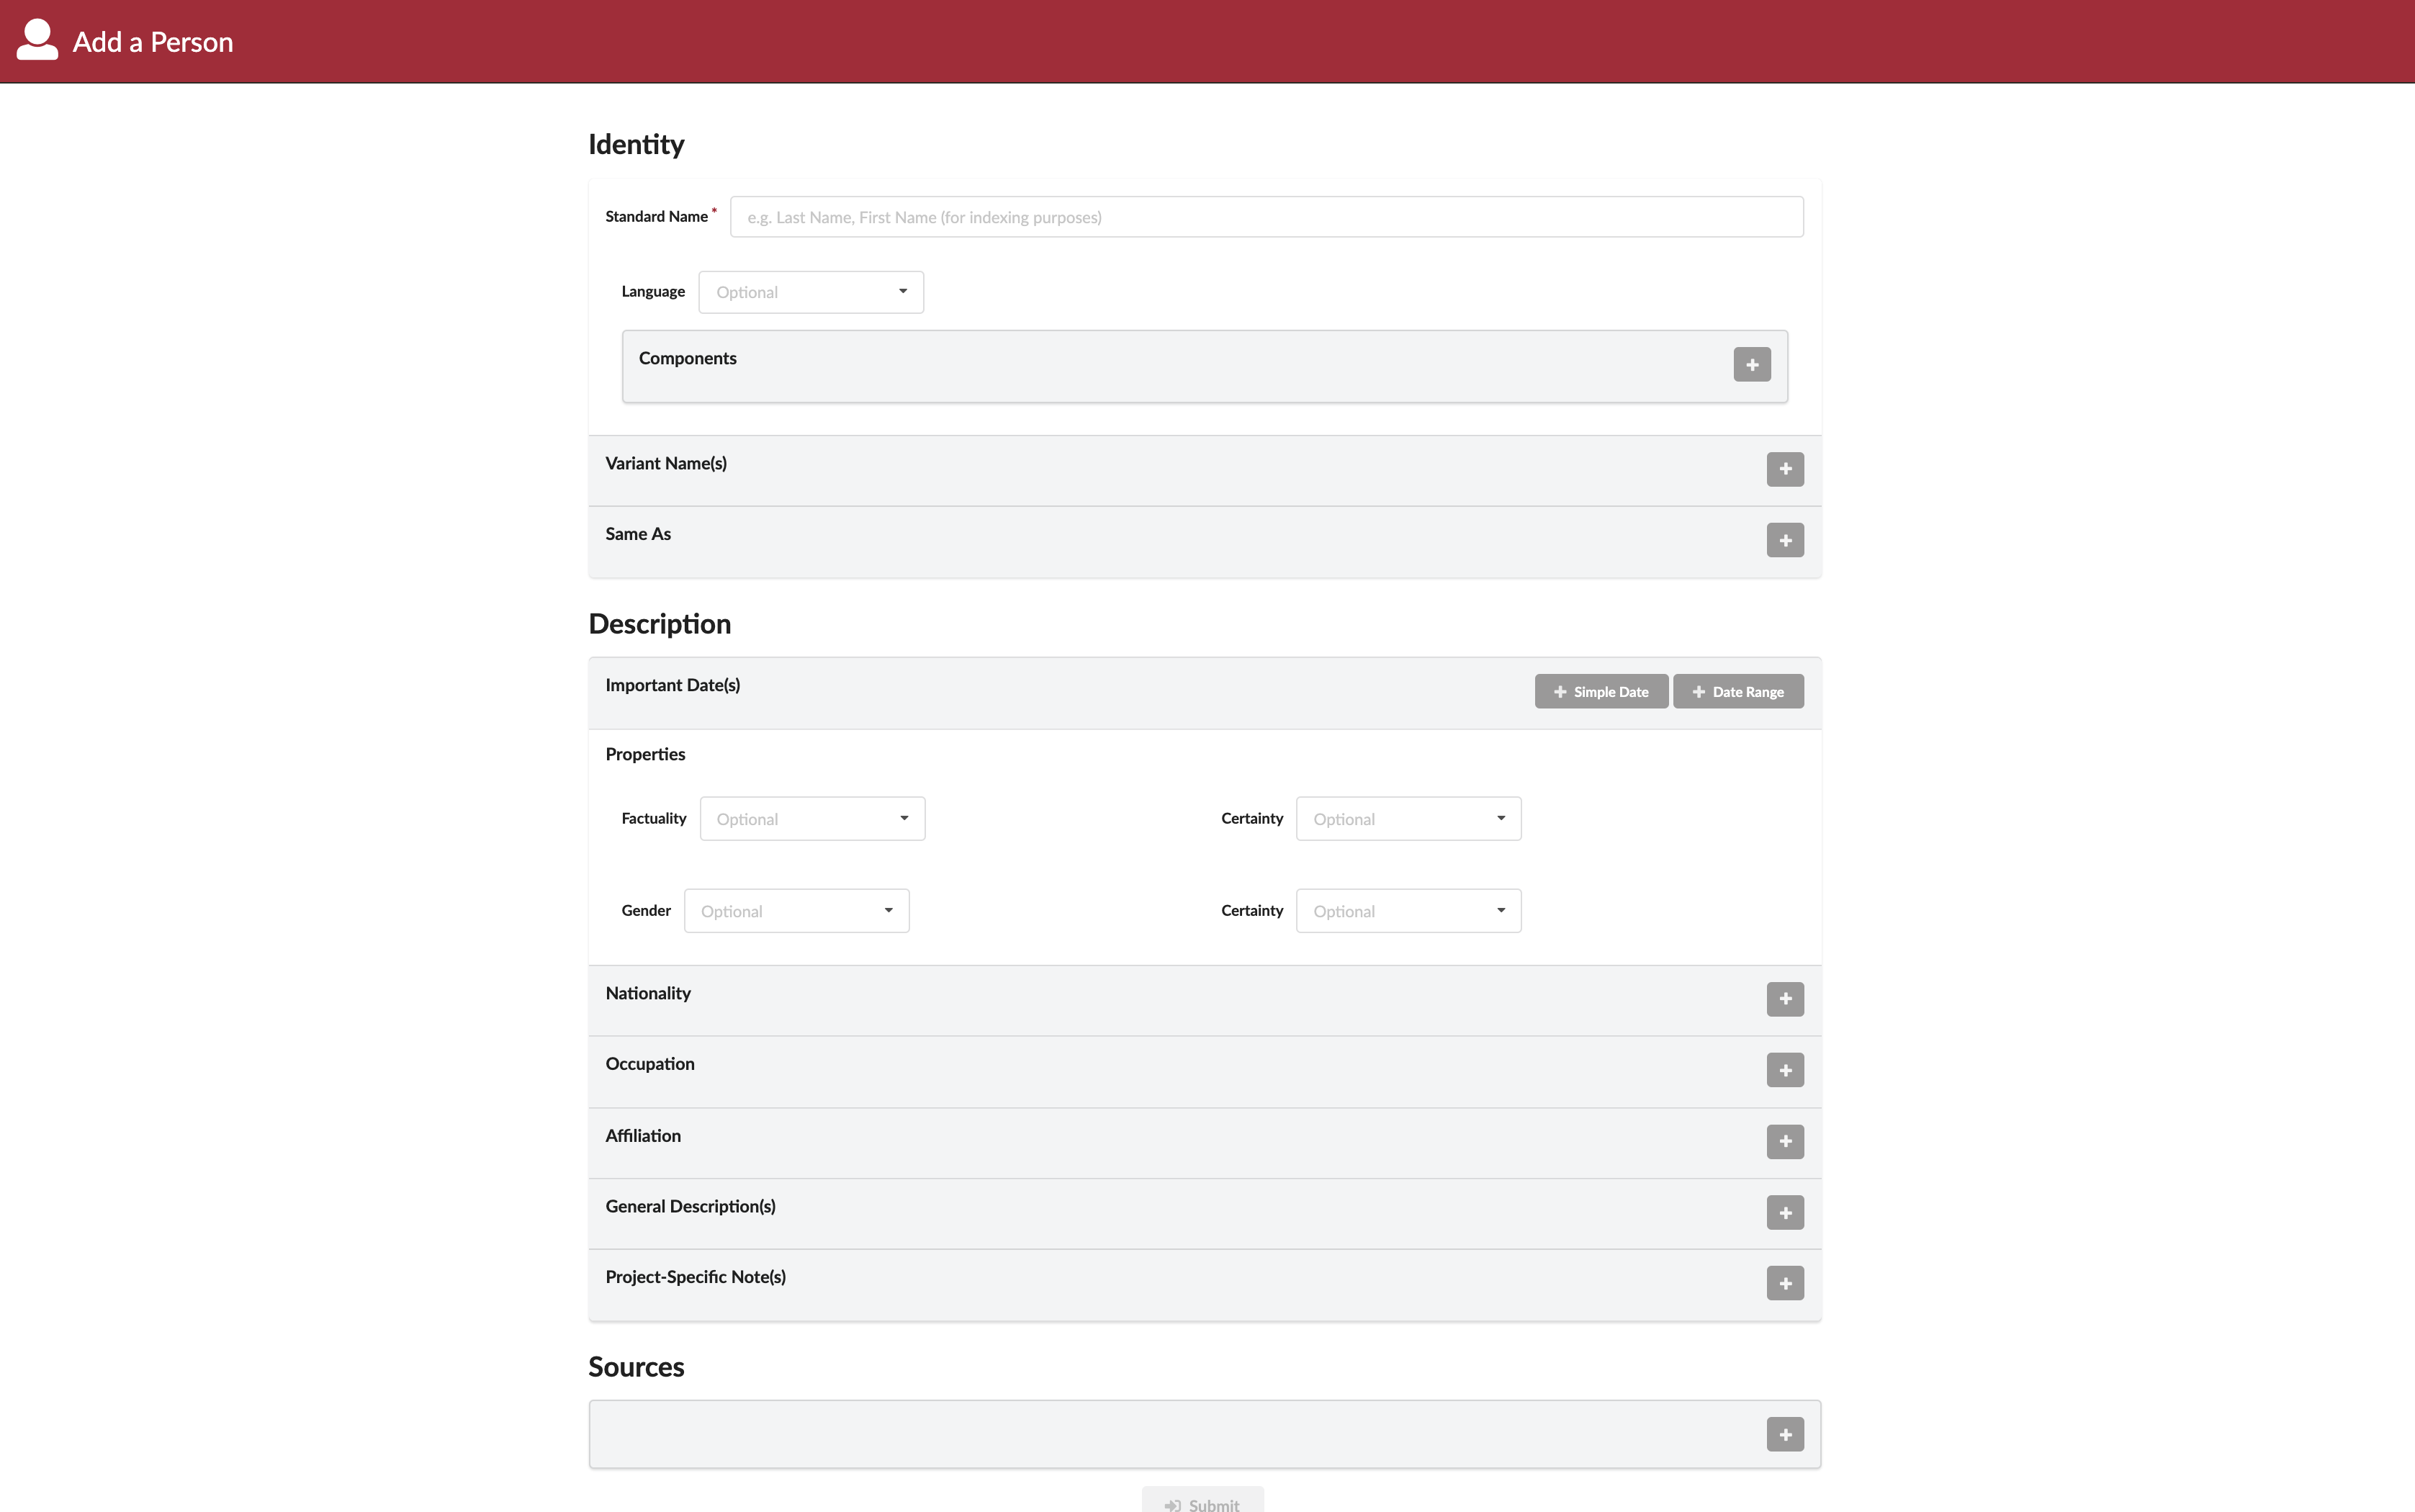Screen dimensions: 2415x1512
Task: Click the Components label
Action: coord(688,358)
